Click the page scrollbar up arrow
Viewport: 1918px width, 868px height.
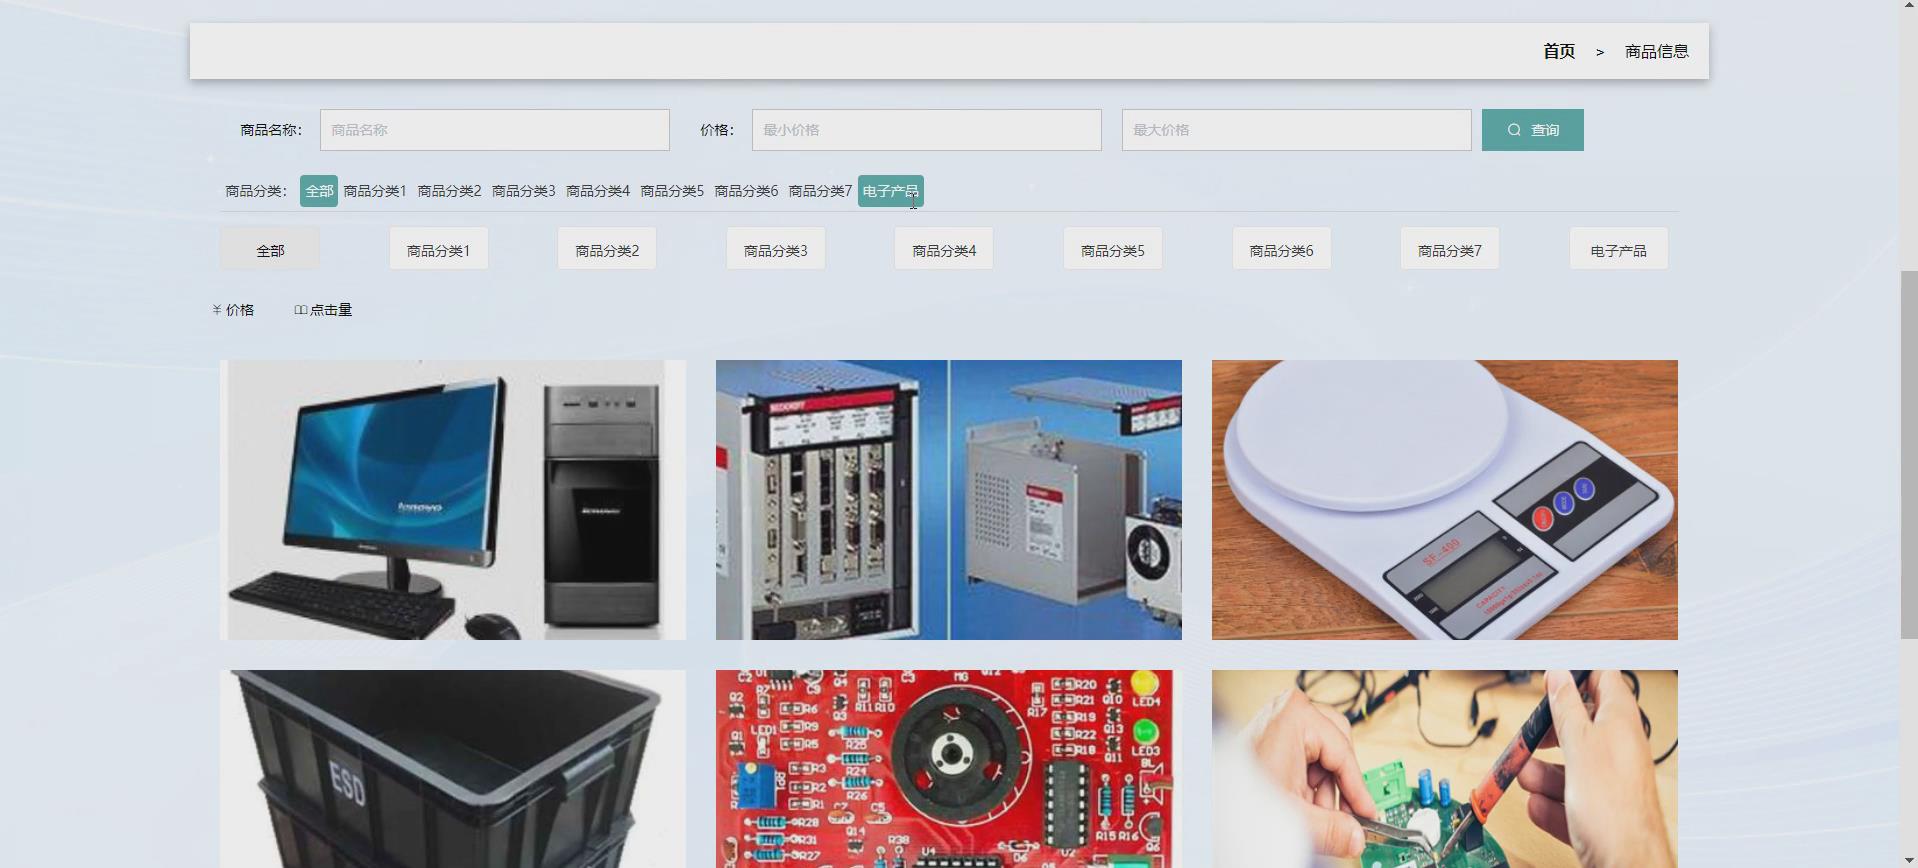1909,7
